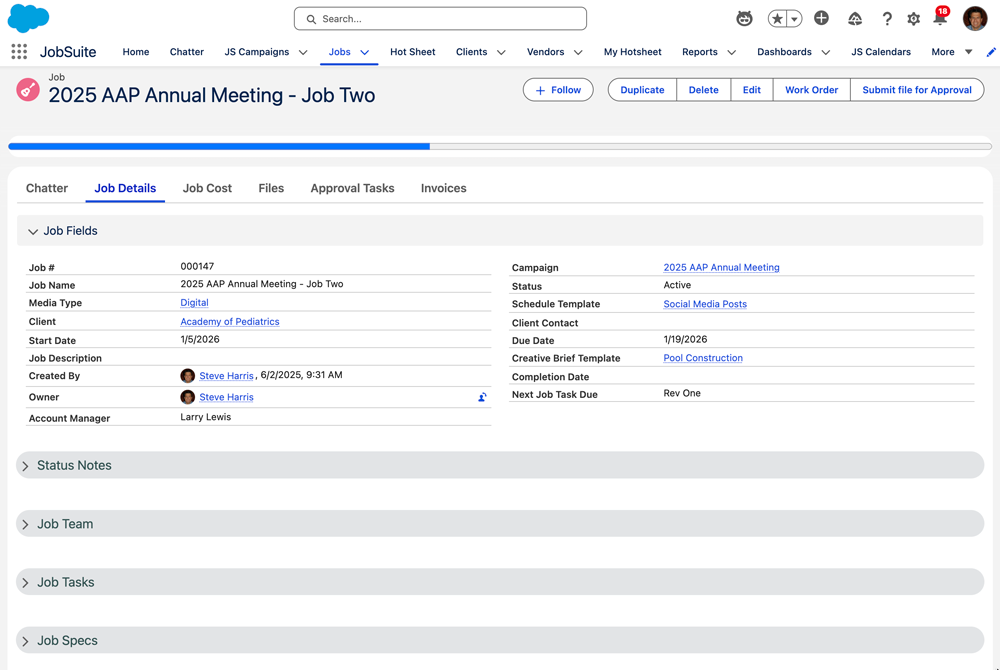Open the Salesforce global search bar
Image resolution: width=1000 pixels, height=670 pixels.
440,18
